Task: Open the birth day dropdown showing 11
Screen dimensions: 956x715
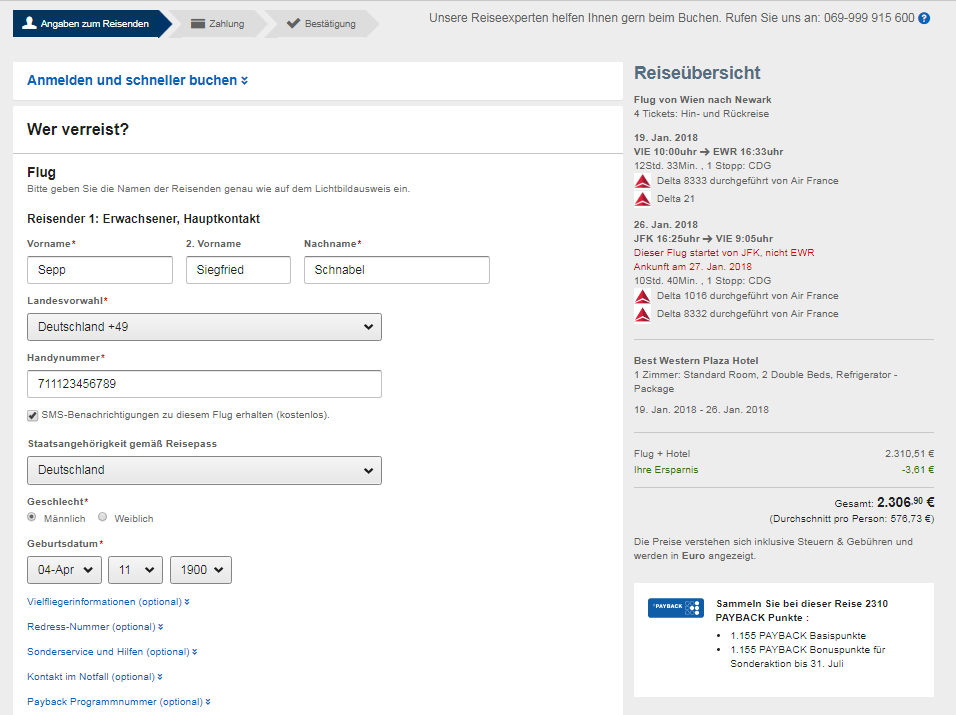Action: [135, 570]
